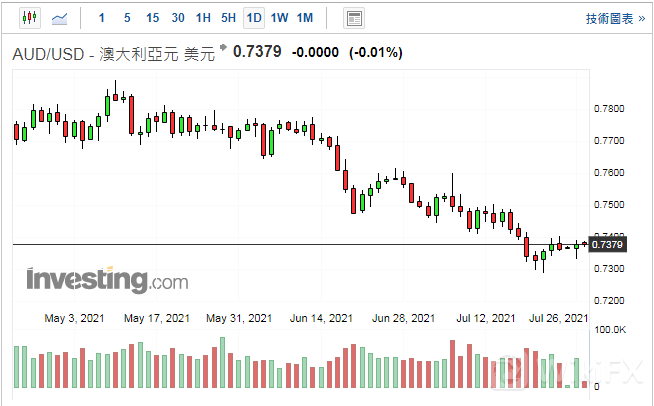The image size is (654, 406).
Task: Select the 1M monthly interval
Action: [x=305, y=18]
